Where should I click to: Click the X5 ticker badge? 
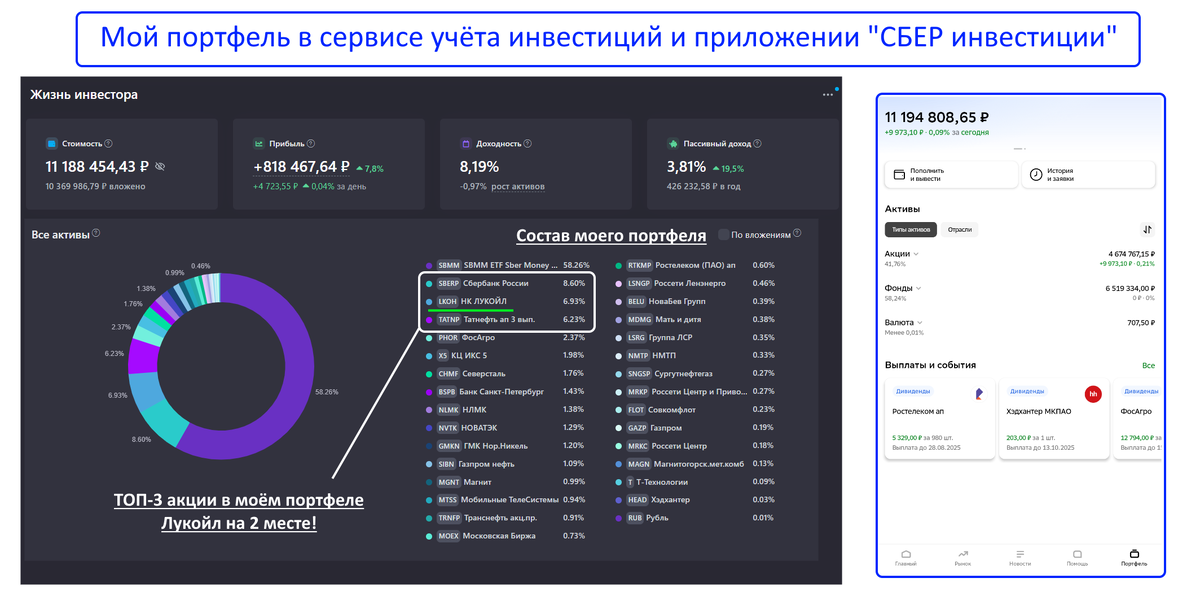tap(443, 356)
